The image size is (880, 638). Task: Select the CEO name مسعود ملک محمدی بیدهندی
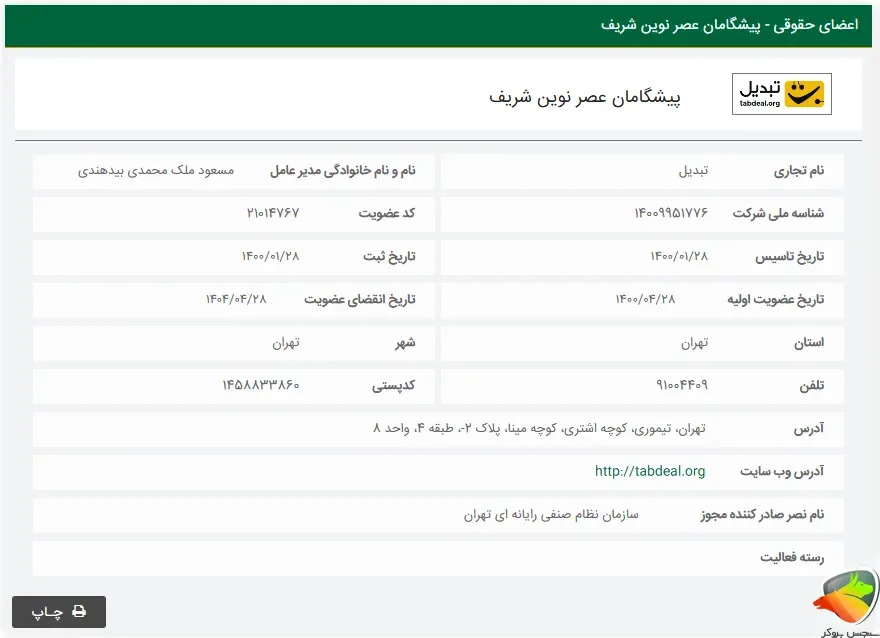pyautogui.click(x=156, y=171)
